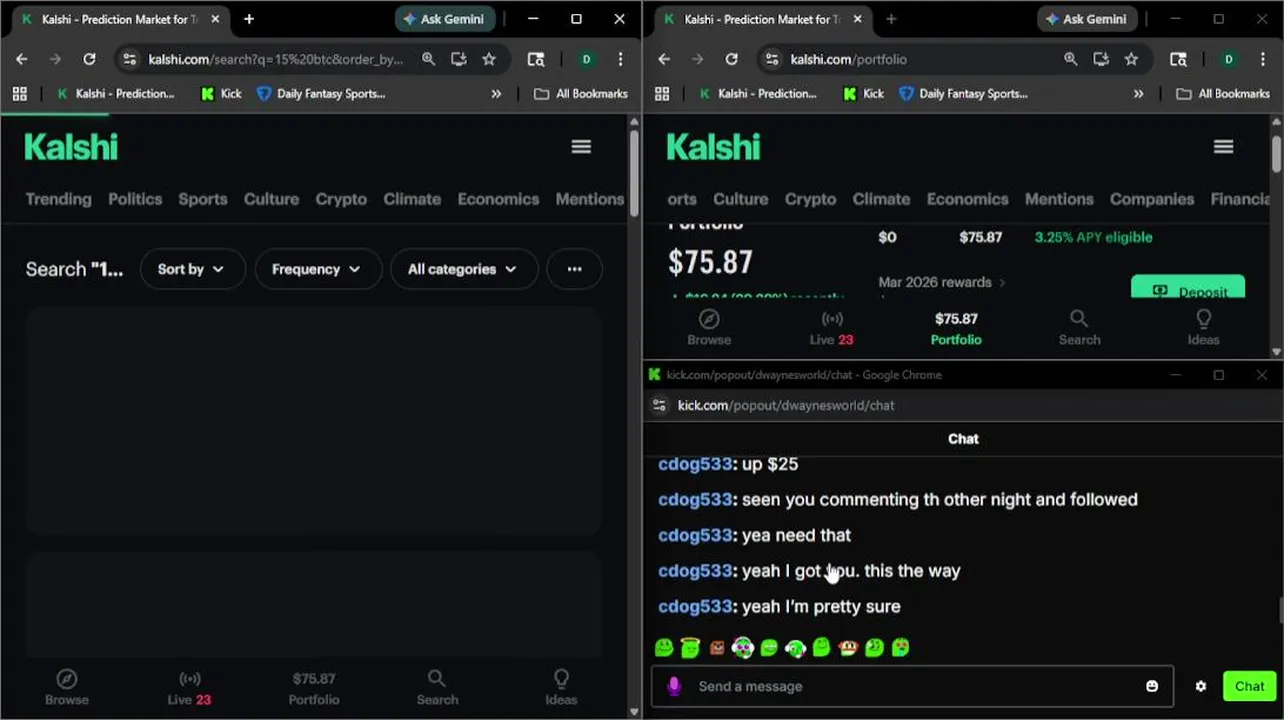Image resolution: width=1284 pixels, height=720 pixels.
Task: Reload the left Kalshi search page
Action: (x=89, y=59)
